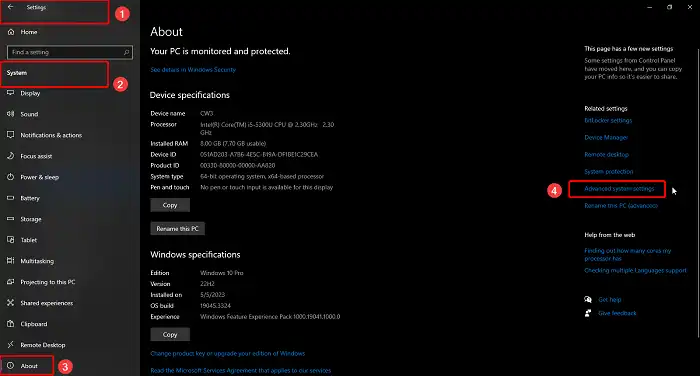700x376 pixels.
Task: Click the Version 22H2 value
Action: (207, 284)
